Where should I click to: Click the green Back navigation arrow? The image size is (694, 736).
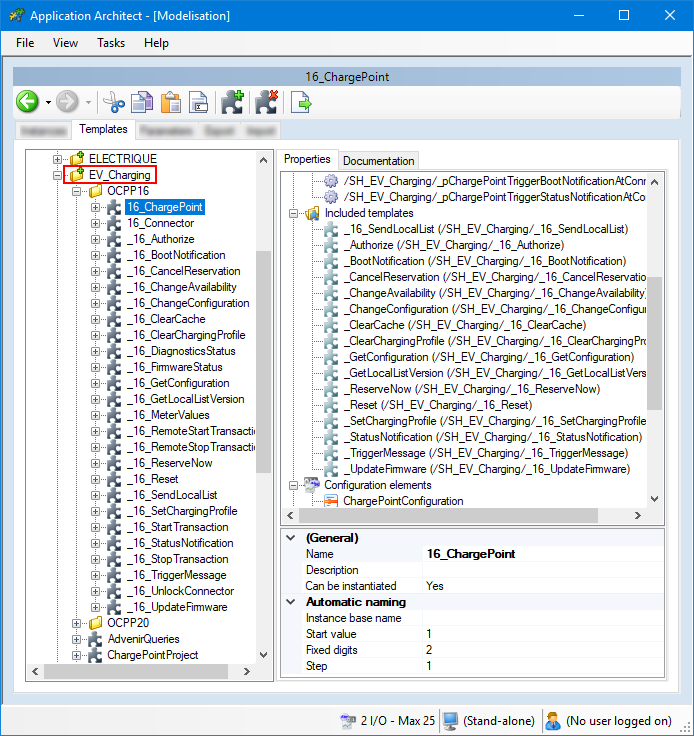[x=28, y=101]
